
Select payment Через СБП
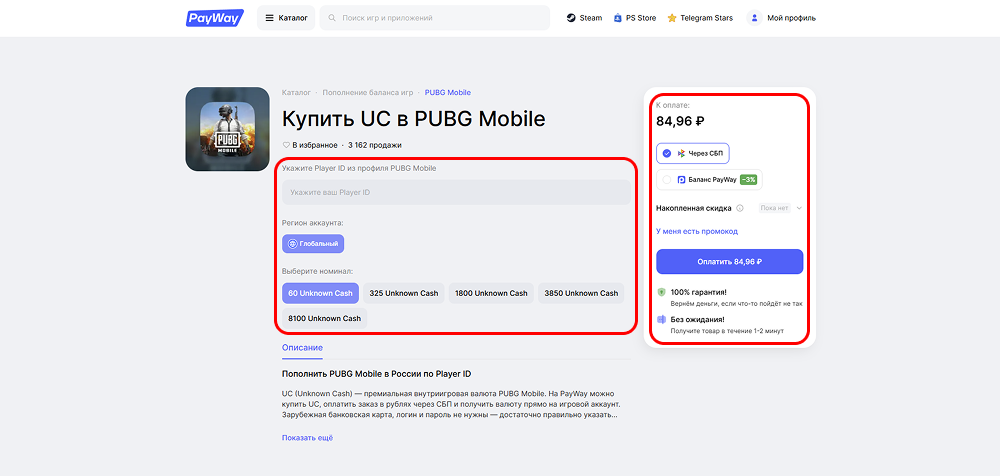pos(693,153)
